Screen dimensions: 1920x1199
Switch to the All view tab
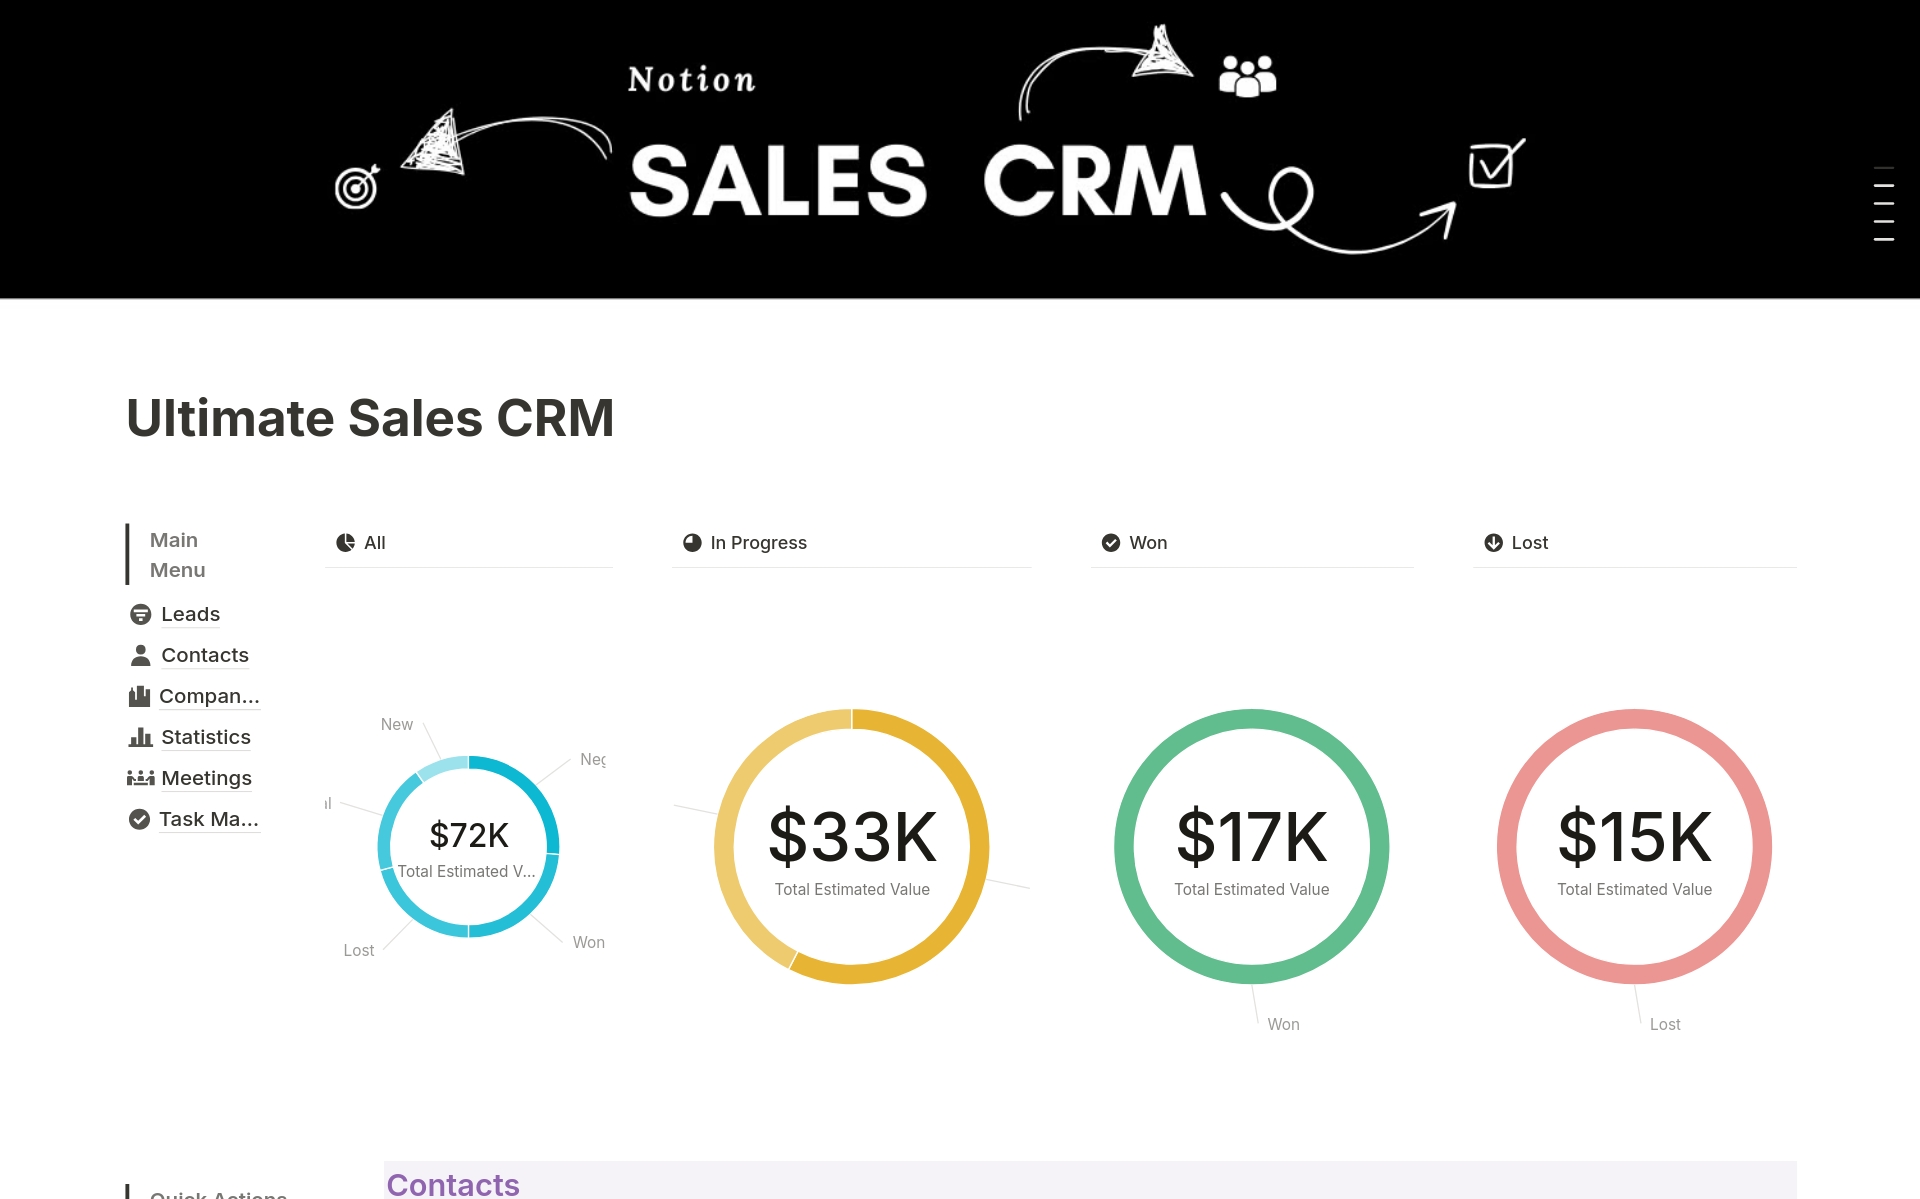click(x=375, y=542)
